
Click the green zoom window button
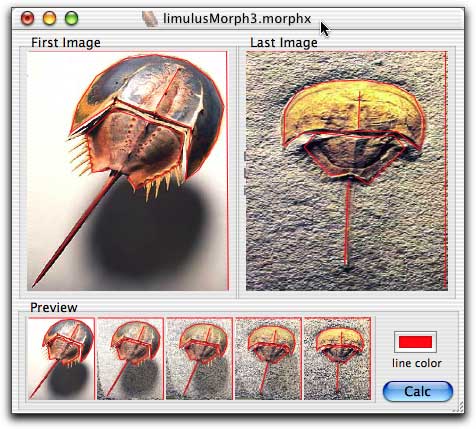71,18
